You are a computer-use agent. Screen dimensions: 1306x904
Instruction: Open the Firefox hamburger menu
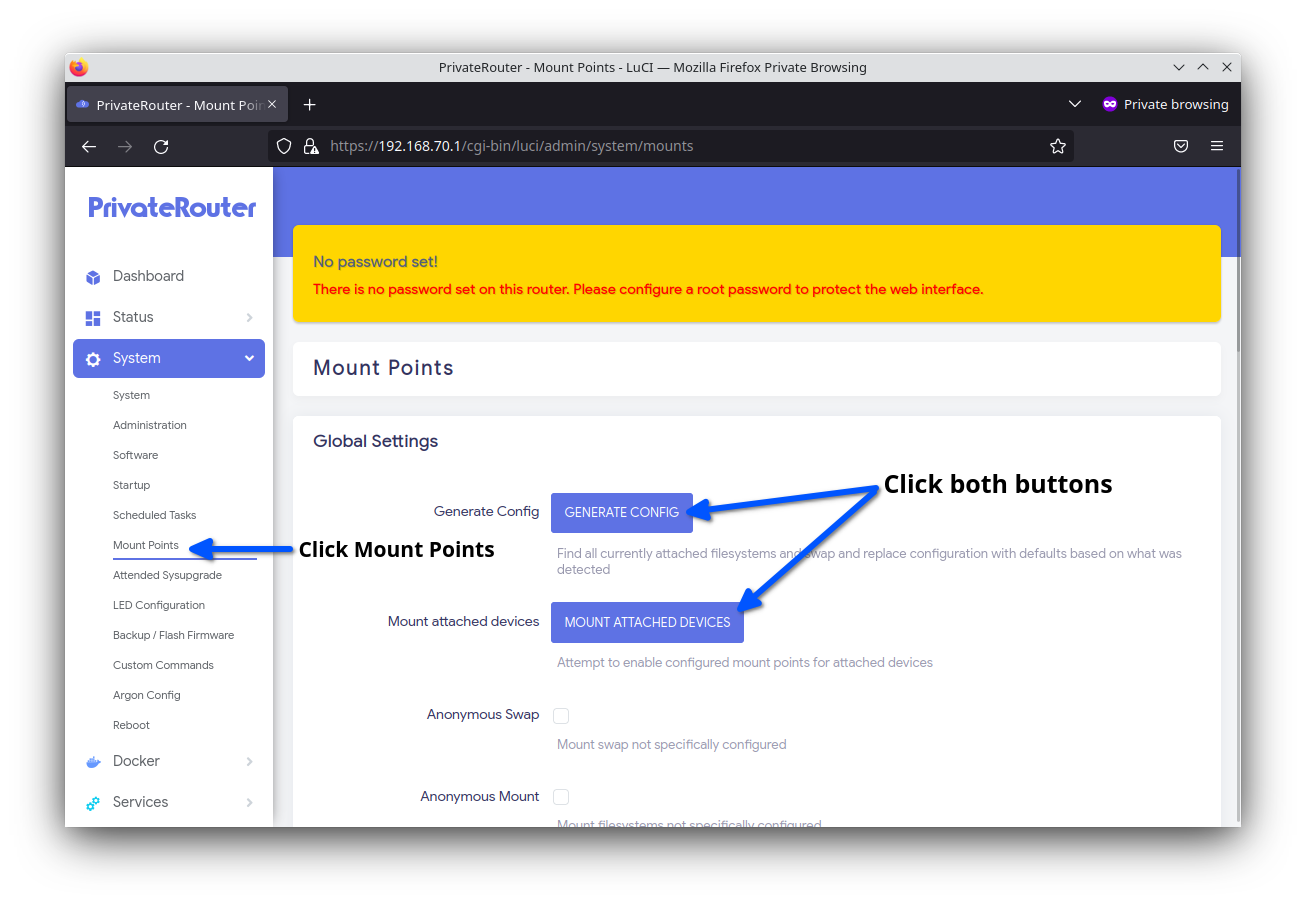(1217, 146)
